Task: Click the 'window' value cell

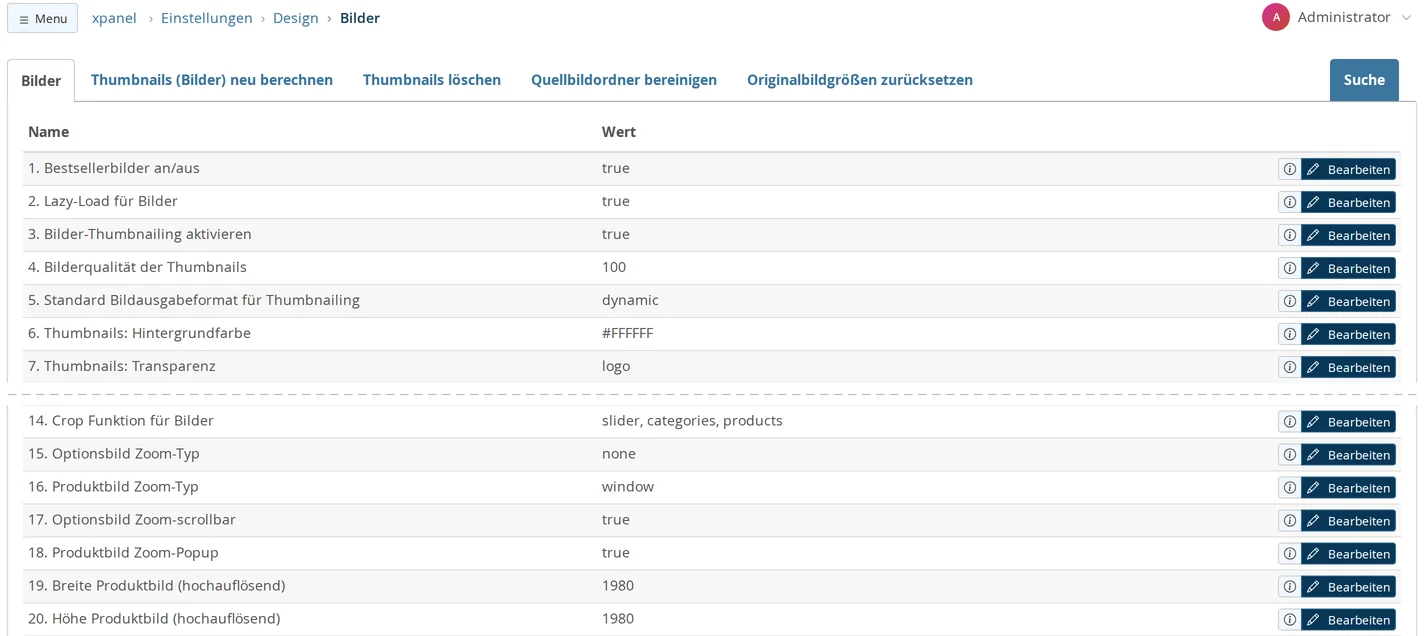Action: coord(628,487)
